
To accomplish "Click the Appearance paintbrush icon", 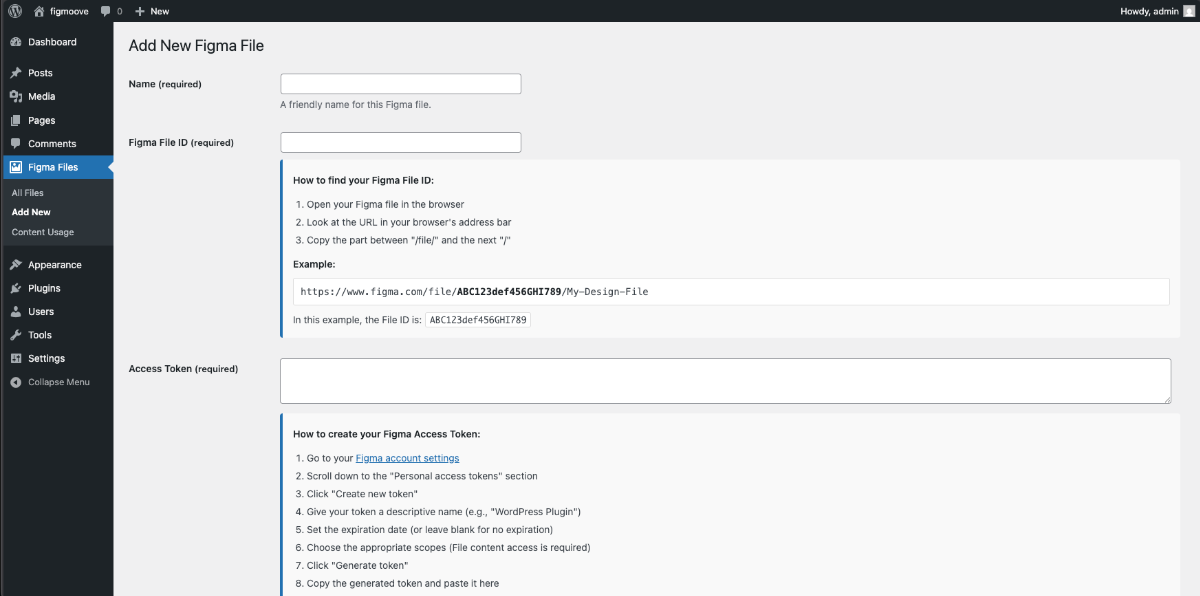I will point(16,265).
